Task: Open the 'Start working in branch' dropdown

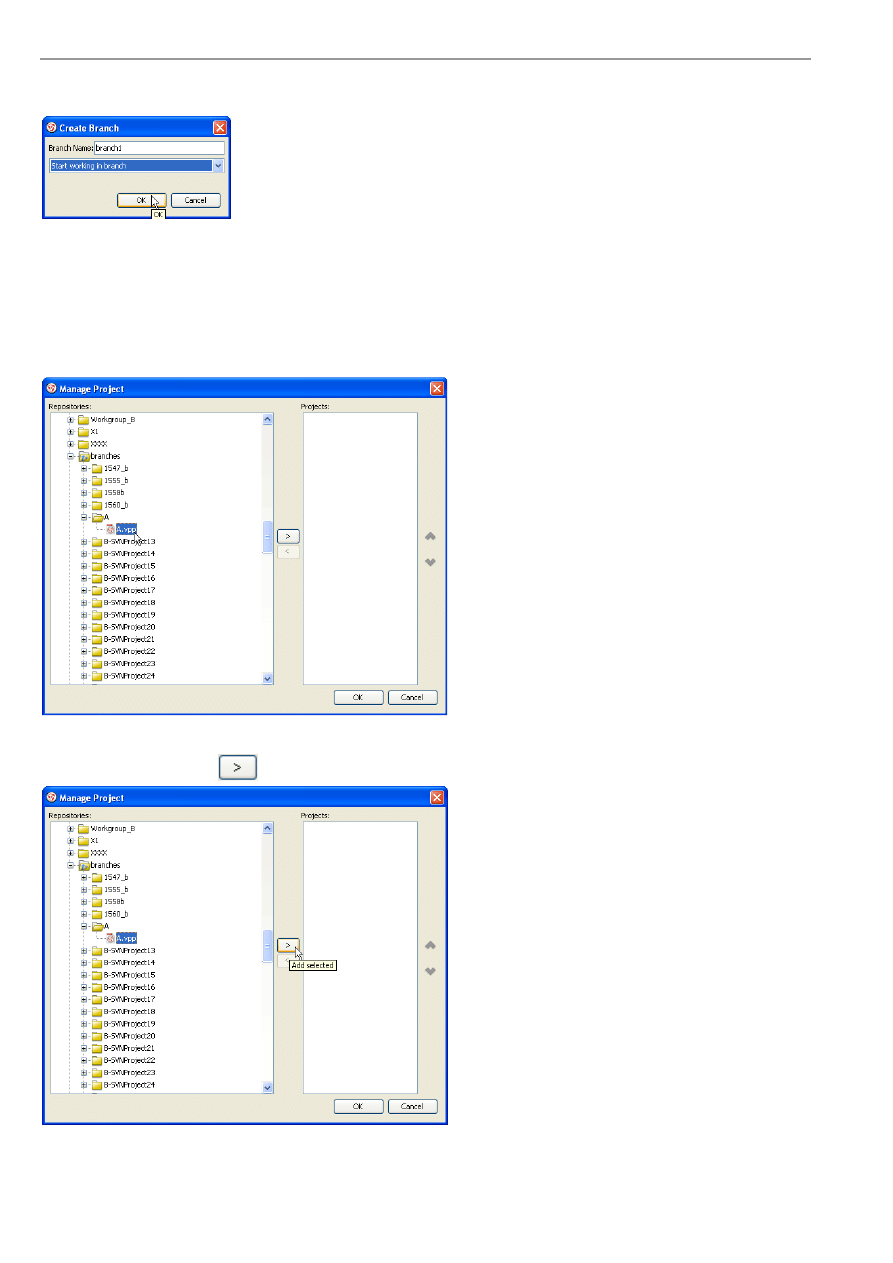Action: (218, 166)
